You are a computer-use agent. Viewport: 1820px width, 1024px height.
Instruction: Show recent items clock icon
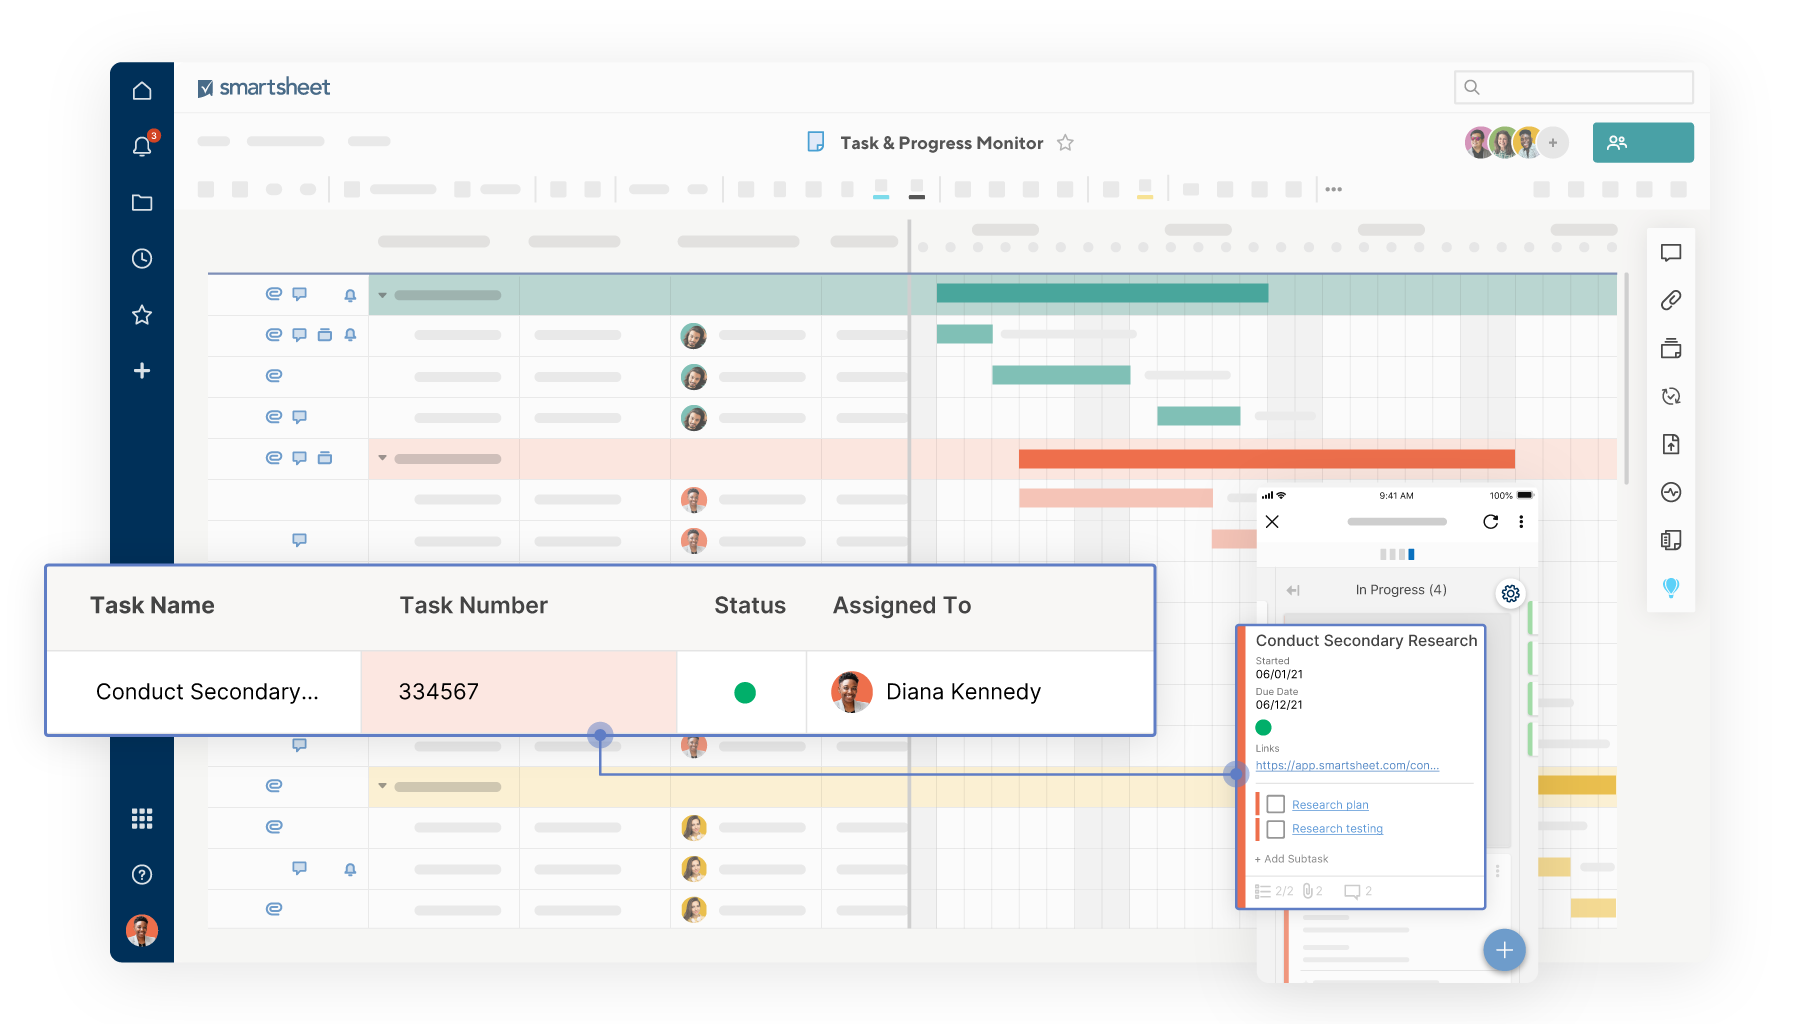(142, 259)
